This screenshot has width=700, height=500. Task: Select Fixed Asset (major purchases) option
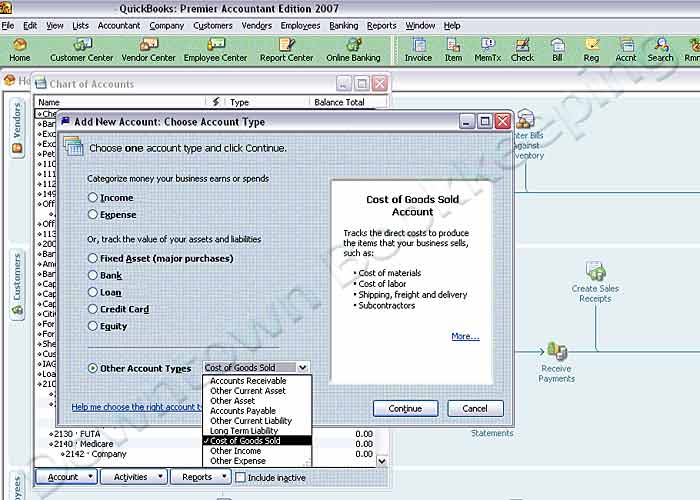(92, 258)
